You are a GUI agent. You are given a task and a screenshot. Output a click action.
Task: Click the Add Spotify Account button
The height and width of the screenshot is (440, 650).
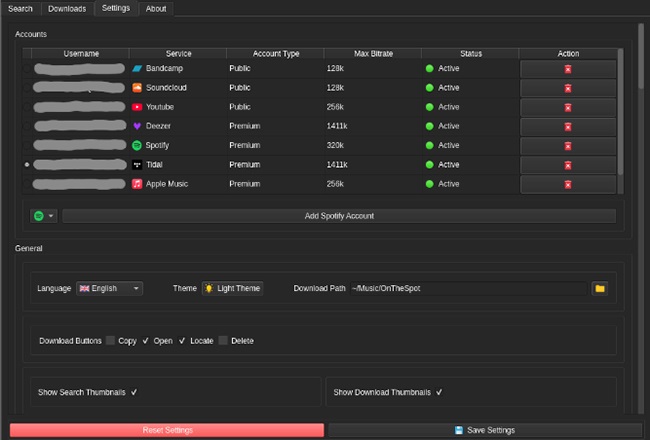click(x=339, y=216)
